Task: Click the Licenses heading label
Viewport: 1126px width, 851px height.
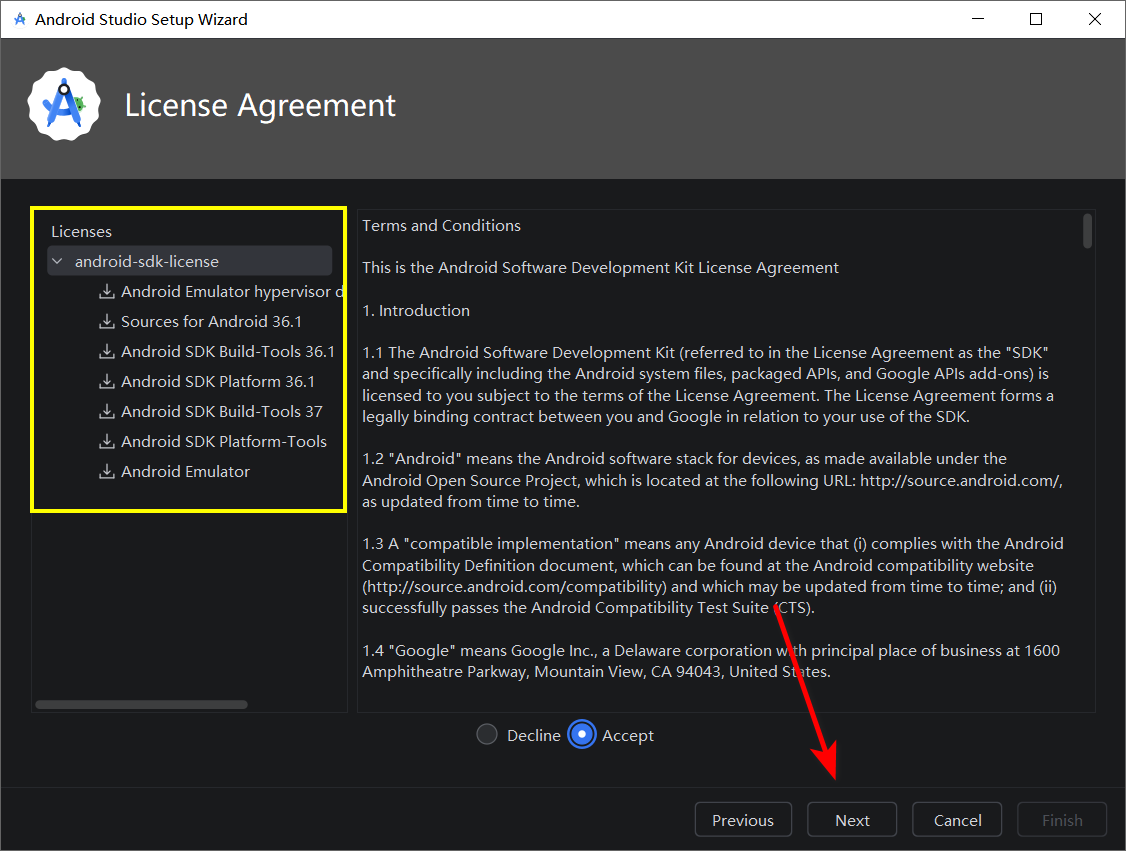Action: (81, 232)
